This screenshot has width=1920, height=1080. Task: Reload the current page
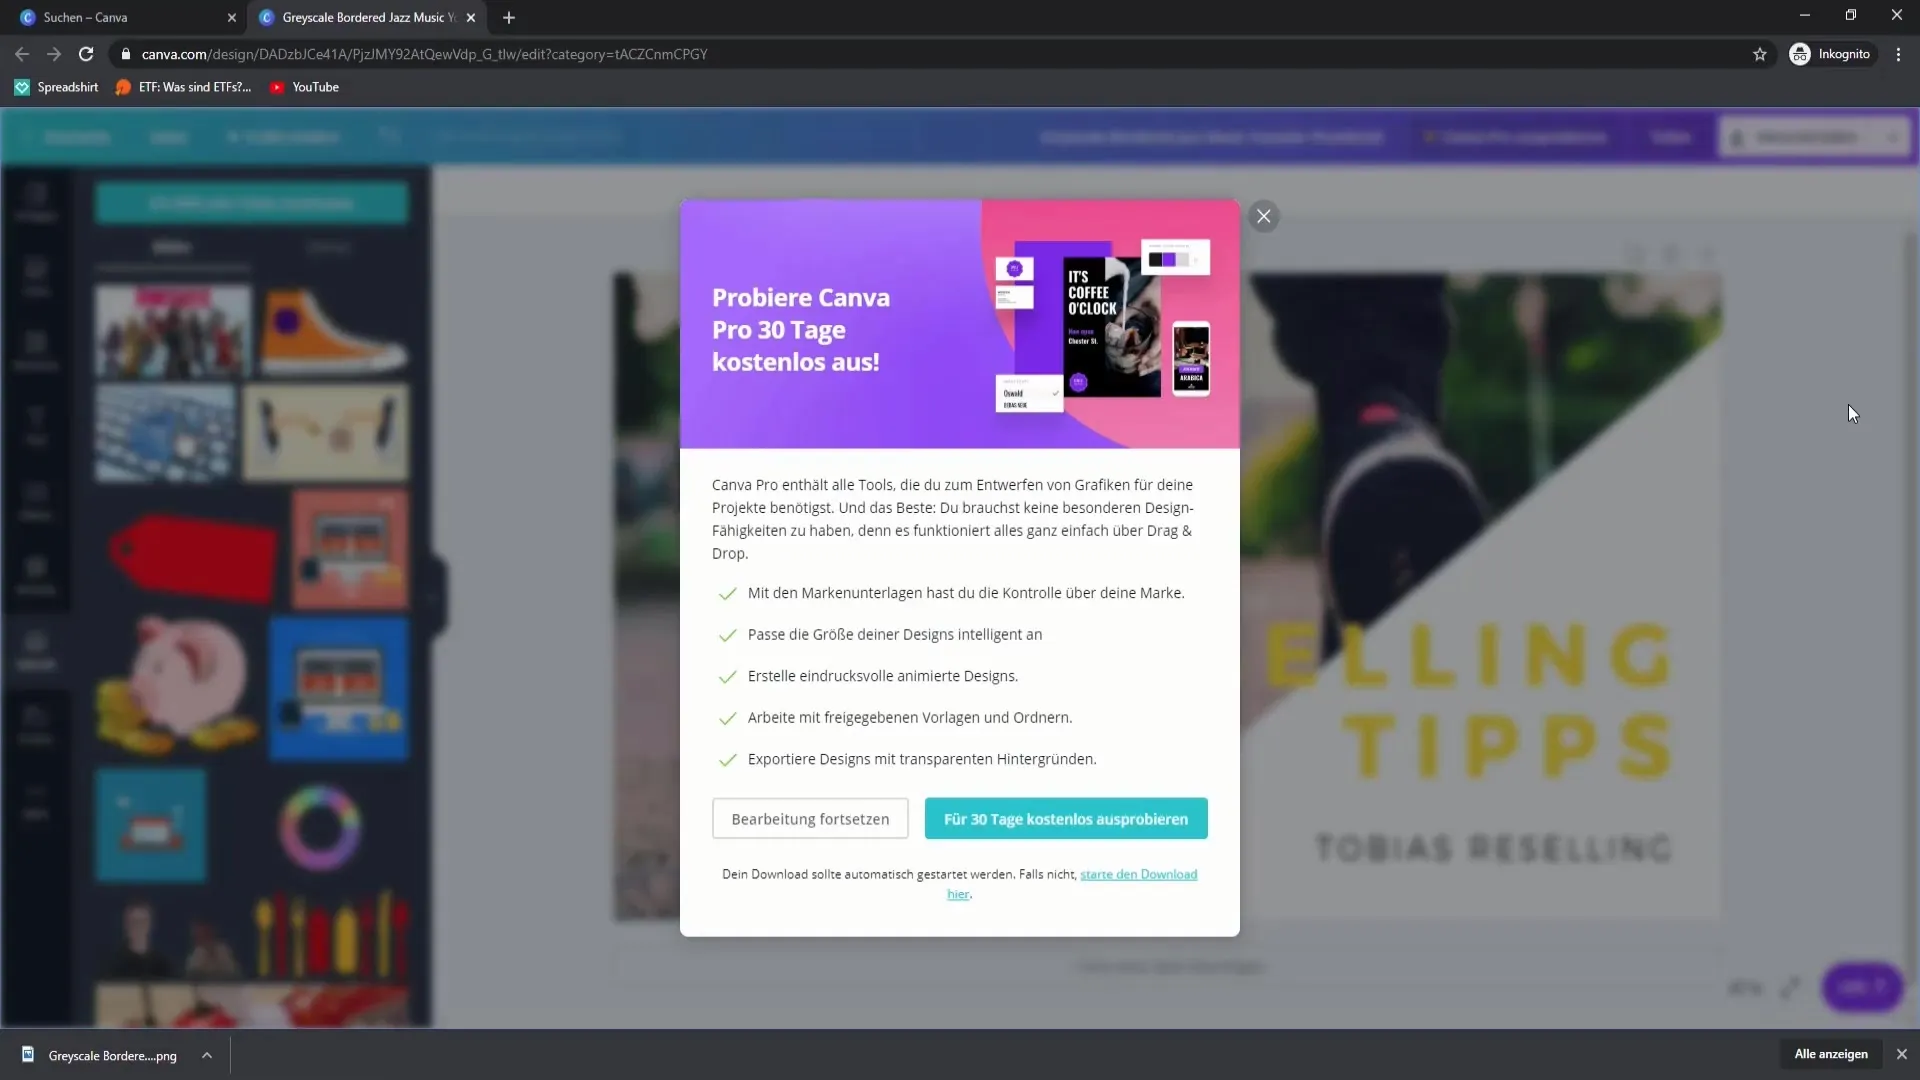pos(86,54)
